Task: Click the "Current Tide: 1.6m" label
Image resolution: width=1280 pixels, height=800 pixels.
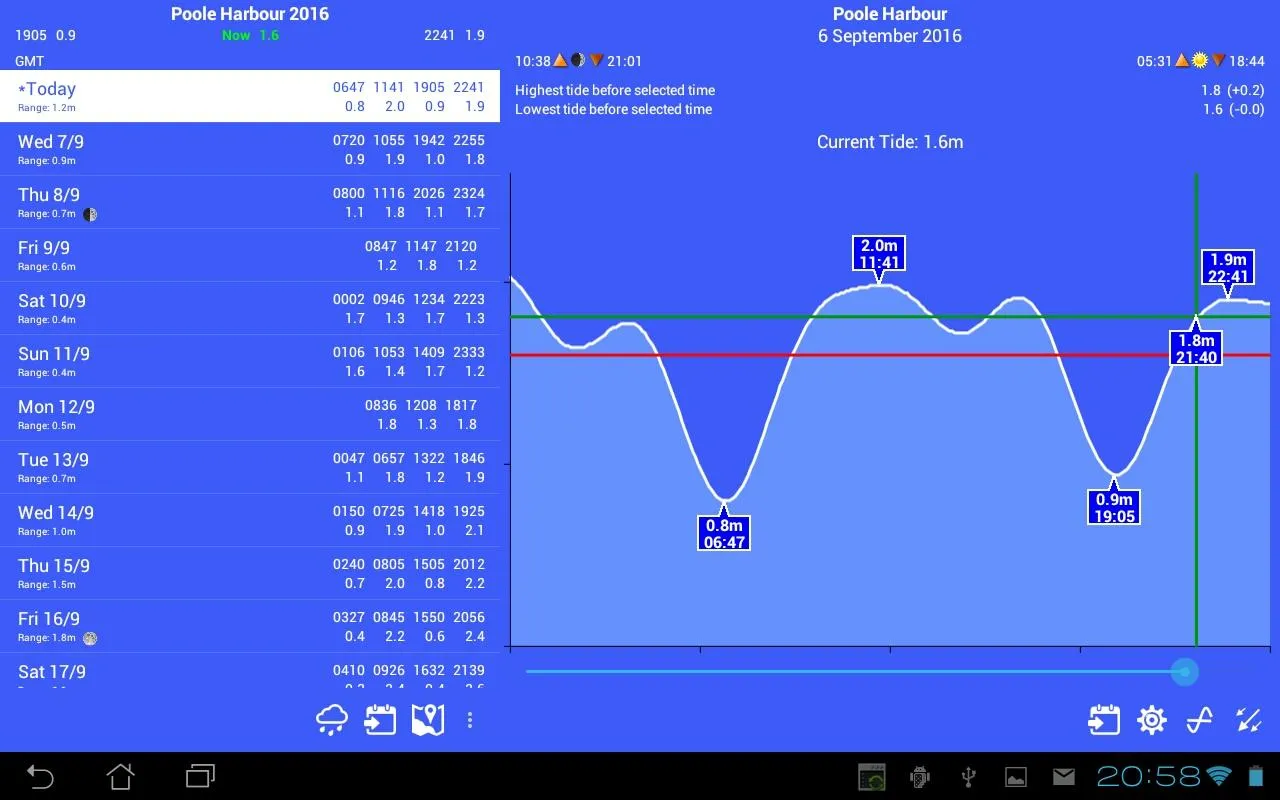Action: pos(890,142)
